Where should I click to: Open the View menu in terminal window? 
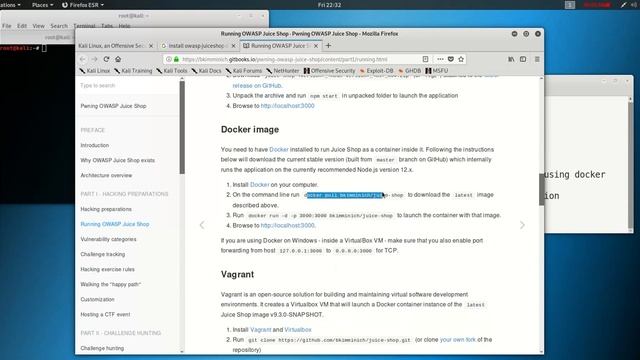point(38,26)
